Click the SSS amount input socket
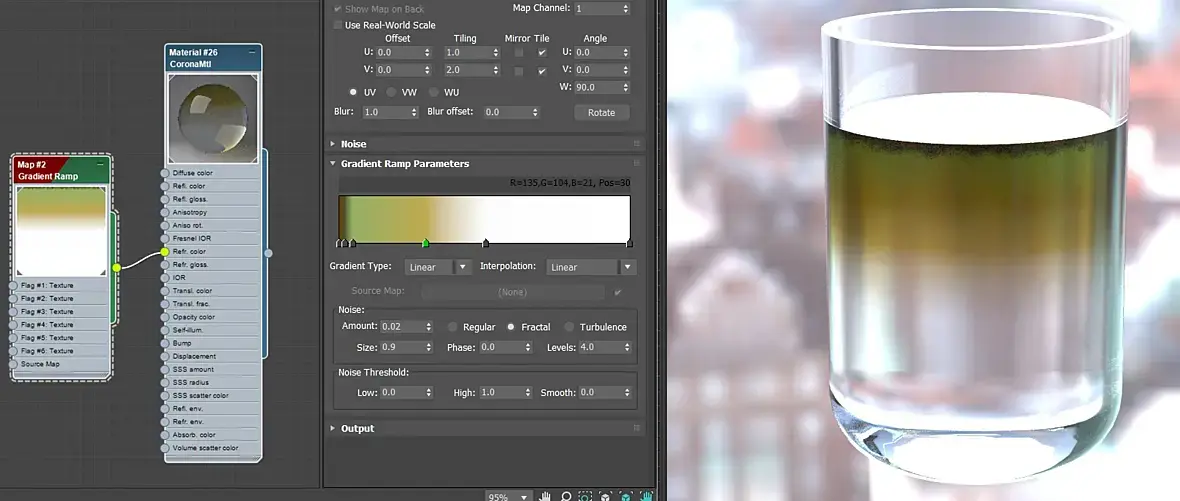Image resolution: width=1180 pixels, height=501 pixels. click(165, 369)
